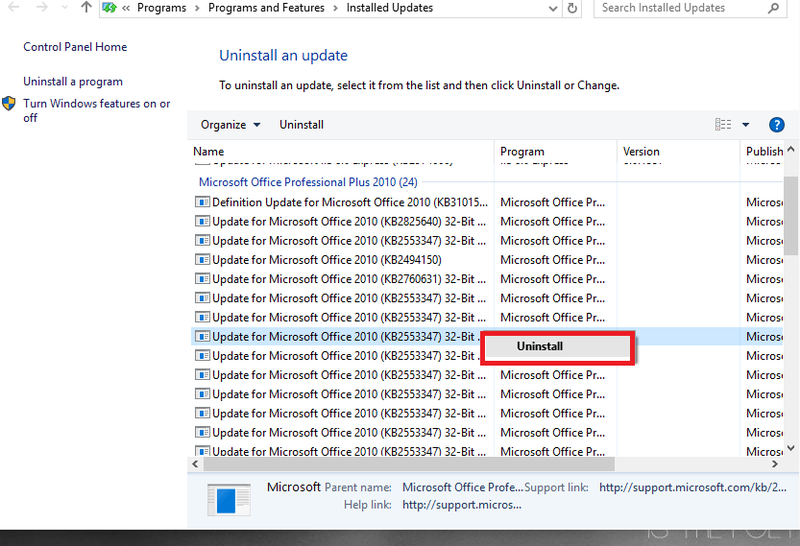Refresh the Installed Updates list
Image resolution: width=800 pixels, height=546 pixels.
(x=572, y=8)
